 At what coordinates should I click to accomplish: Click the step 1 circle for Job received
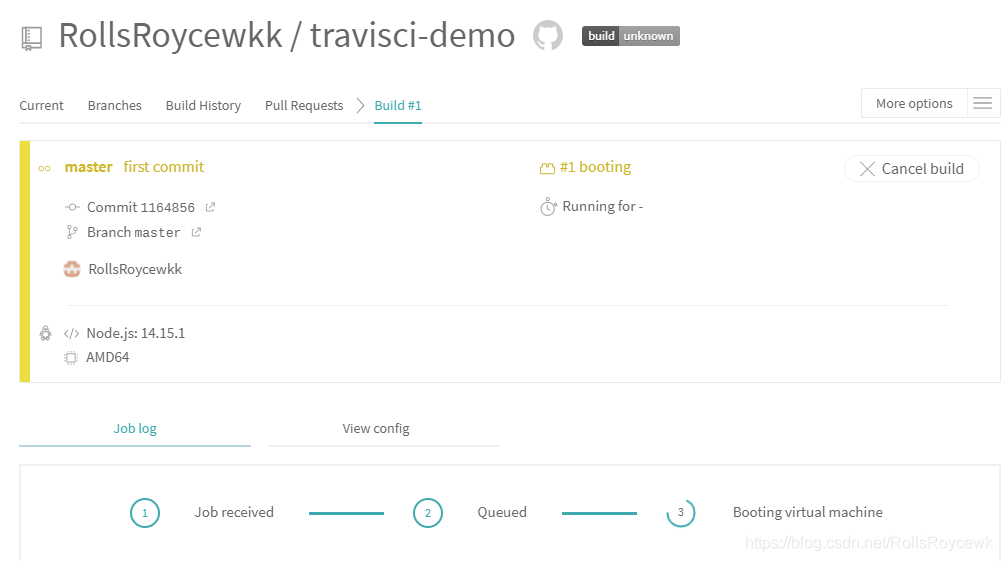tap(145, 513)
